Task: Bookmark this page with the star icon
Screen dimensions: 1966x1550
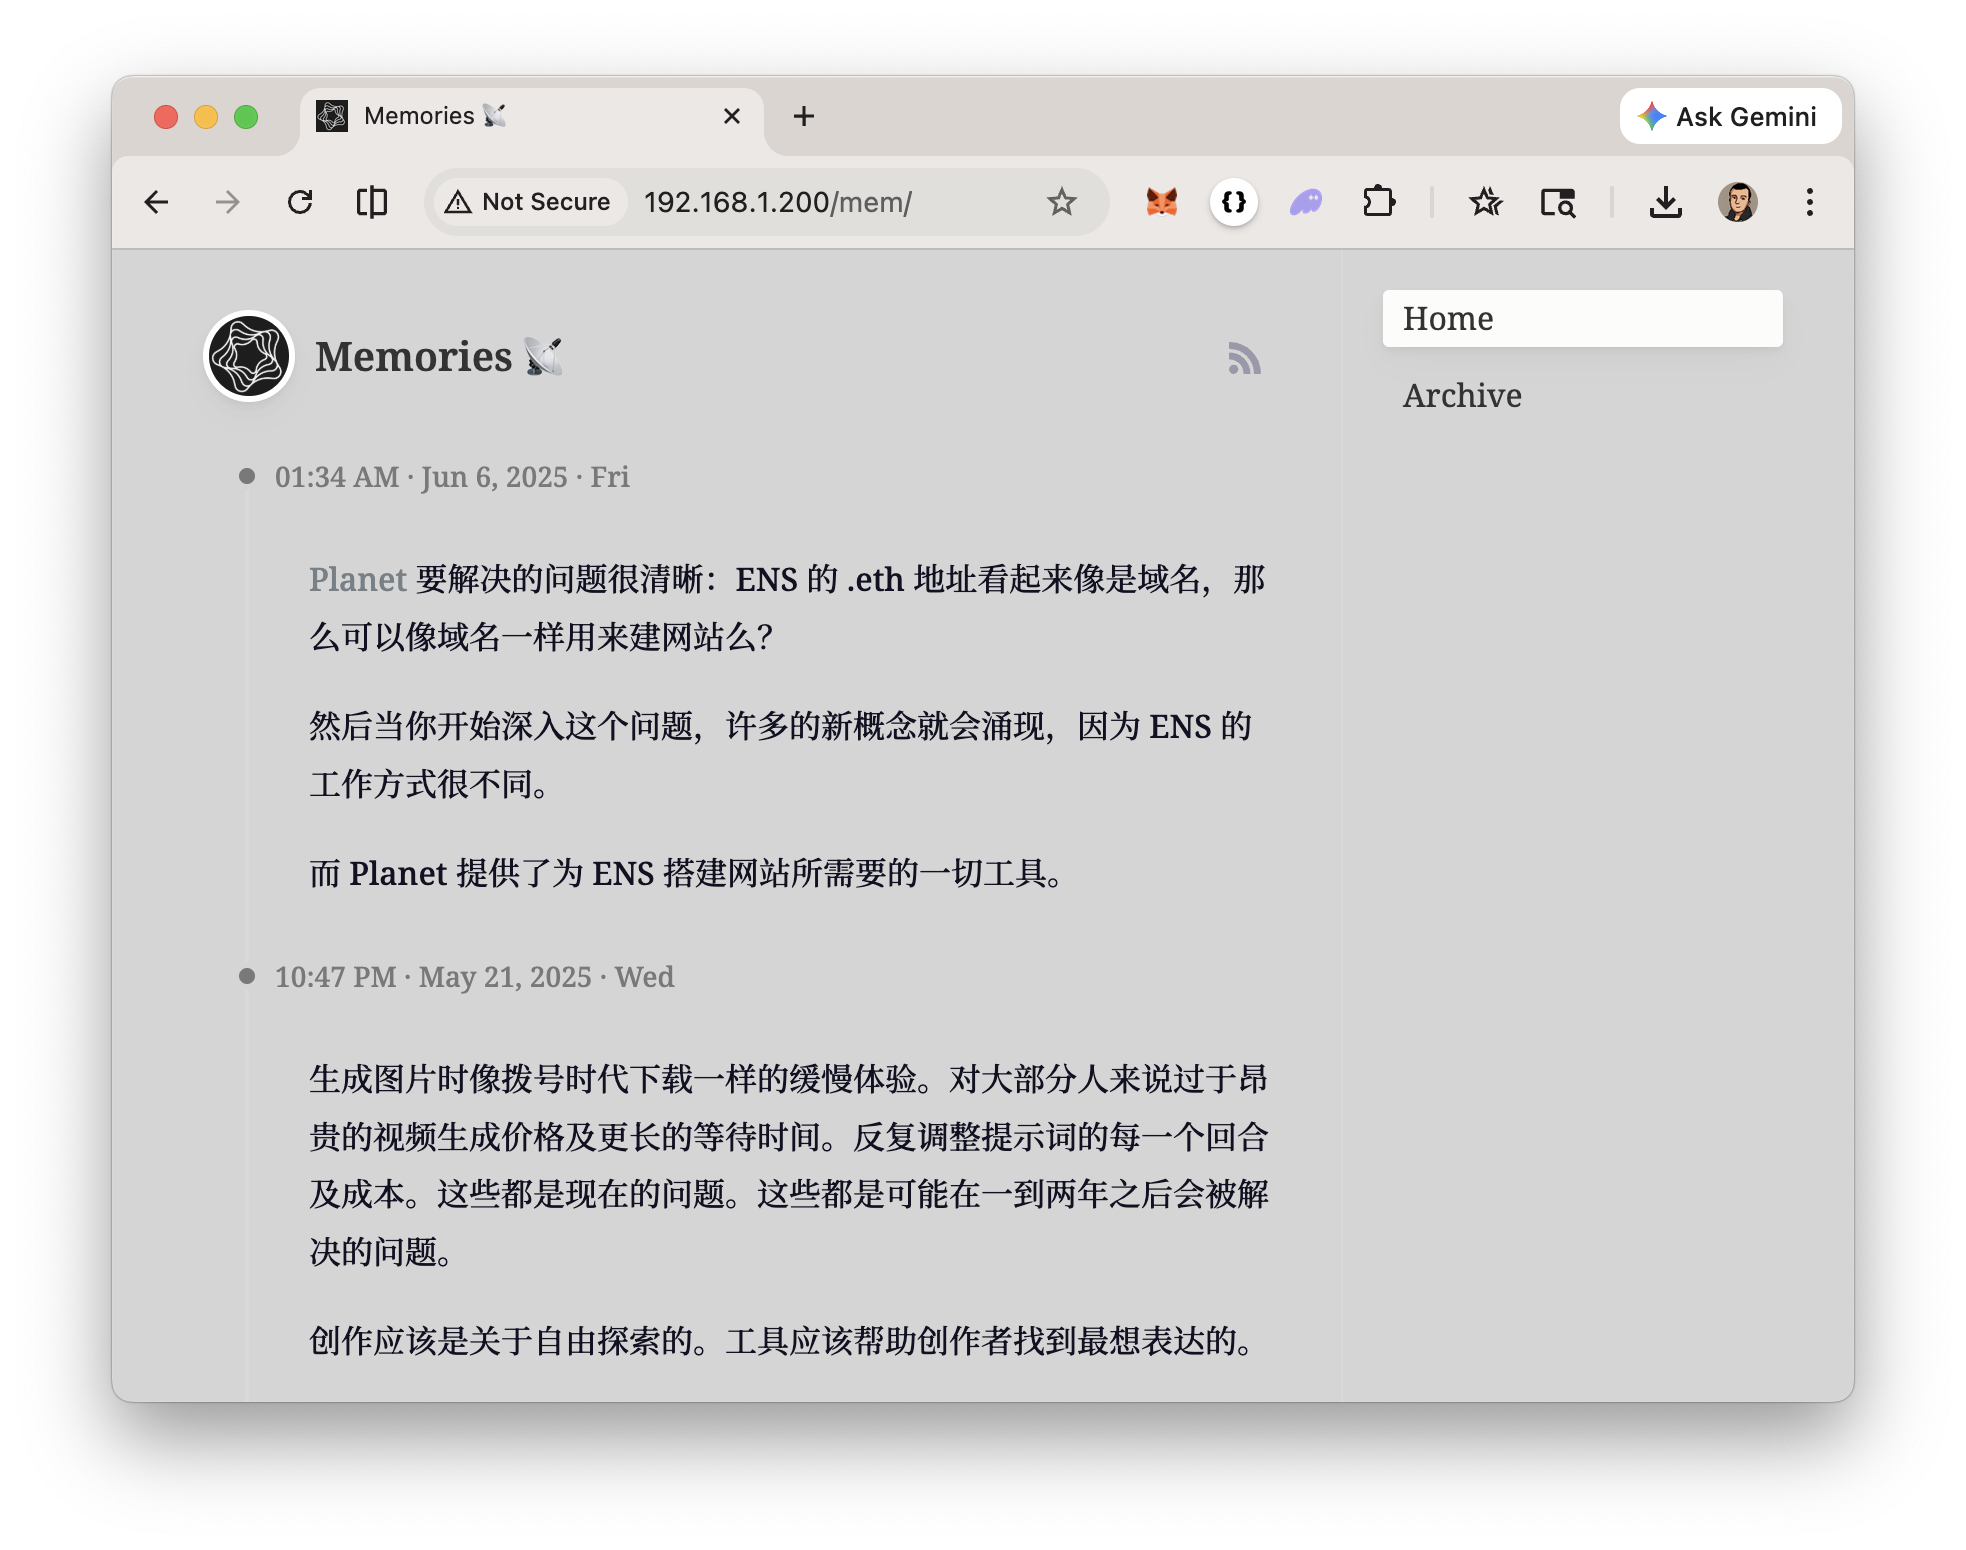Action: click(1062, 202)
